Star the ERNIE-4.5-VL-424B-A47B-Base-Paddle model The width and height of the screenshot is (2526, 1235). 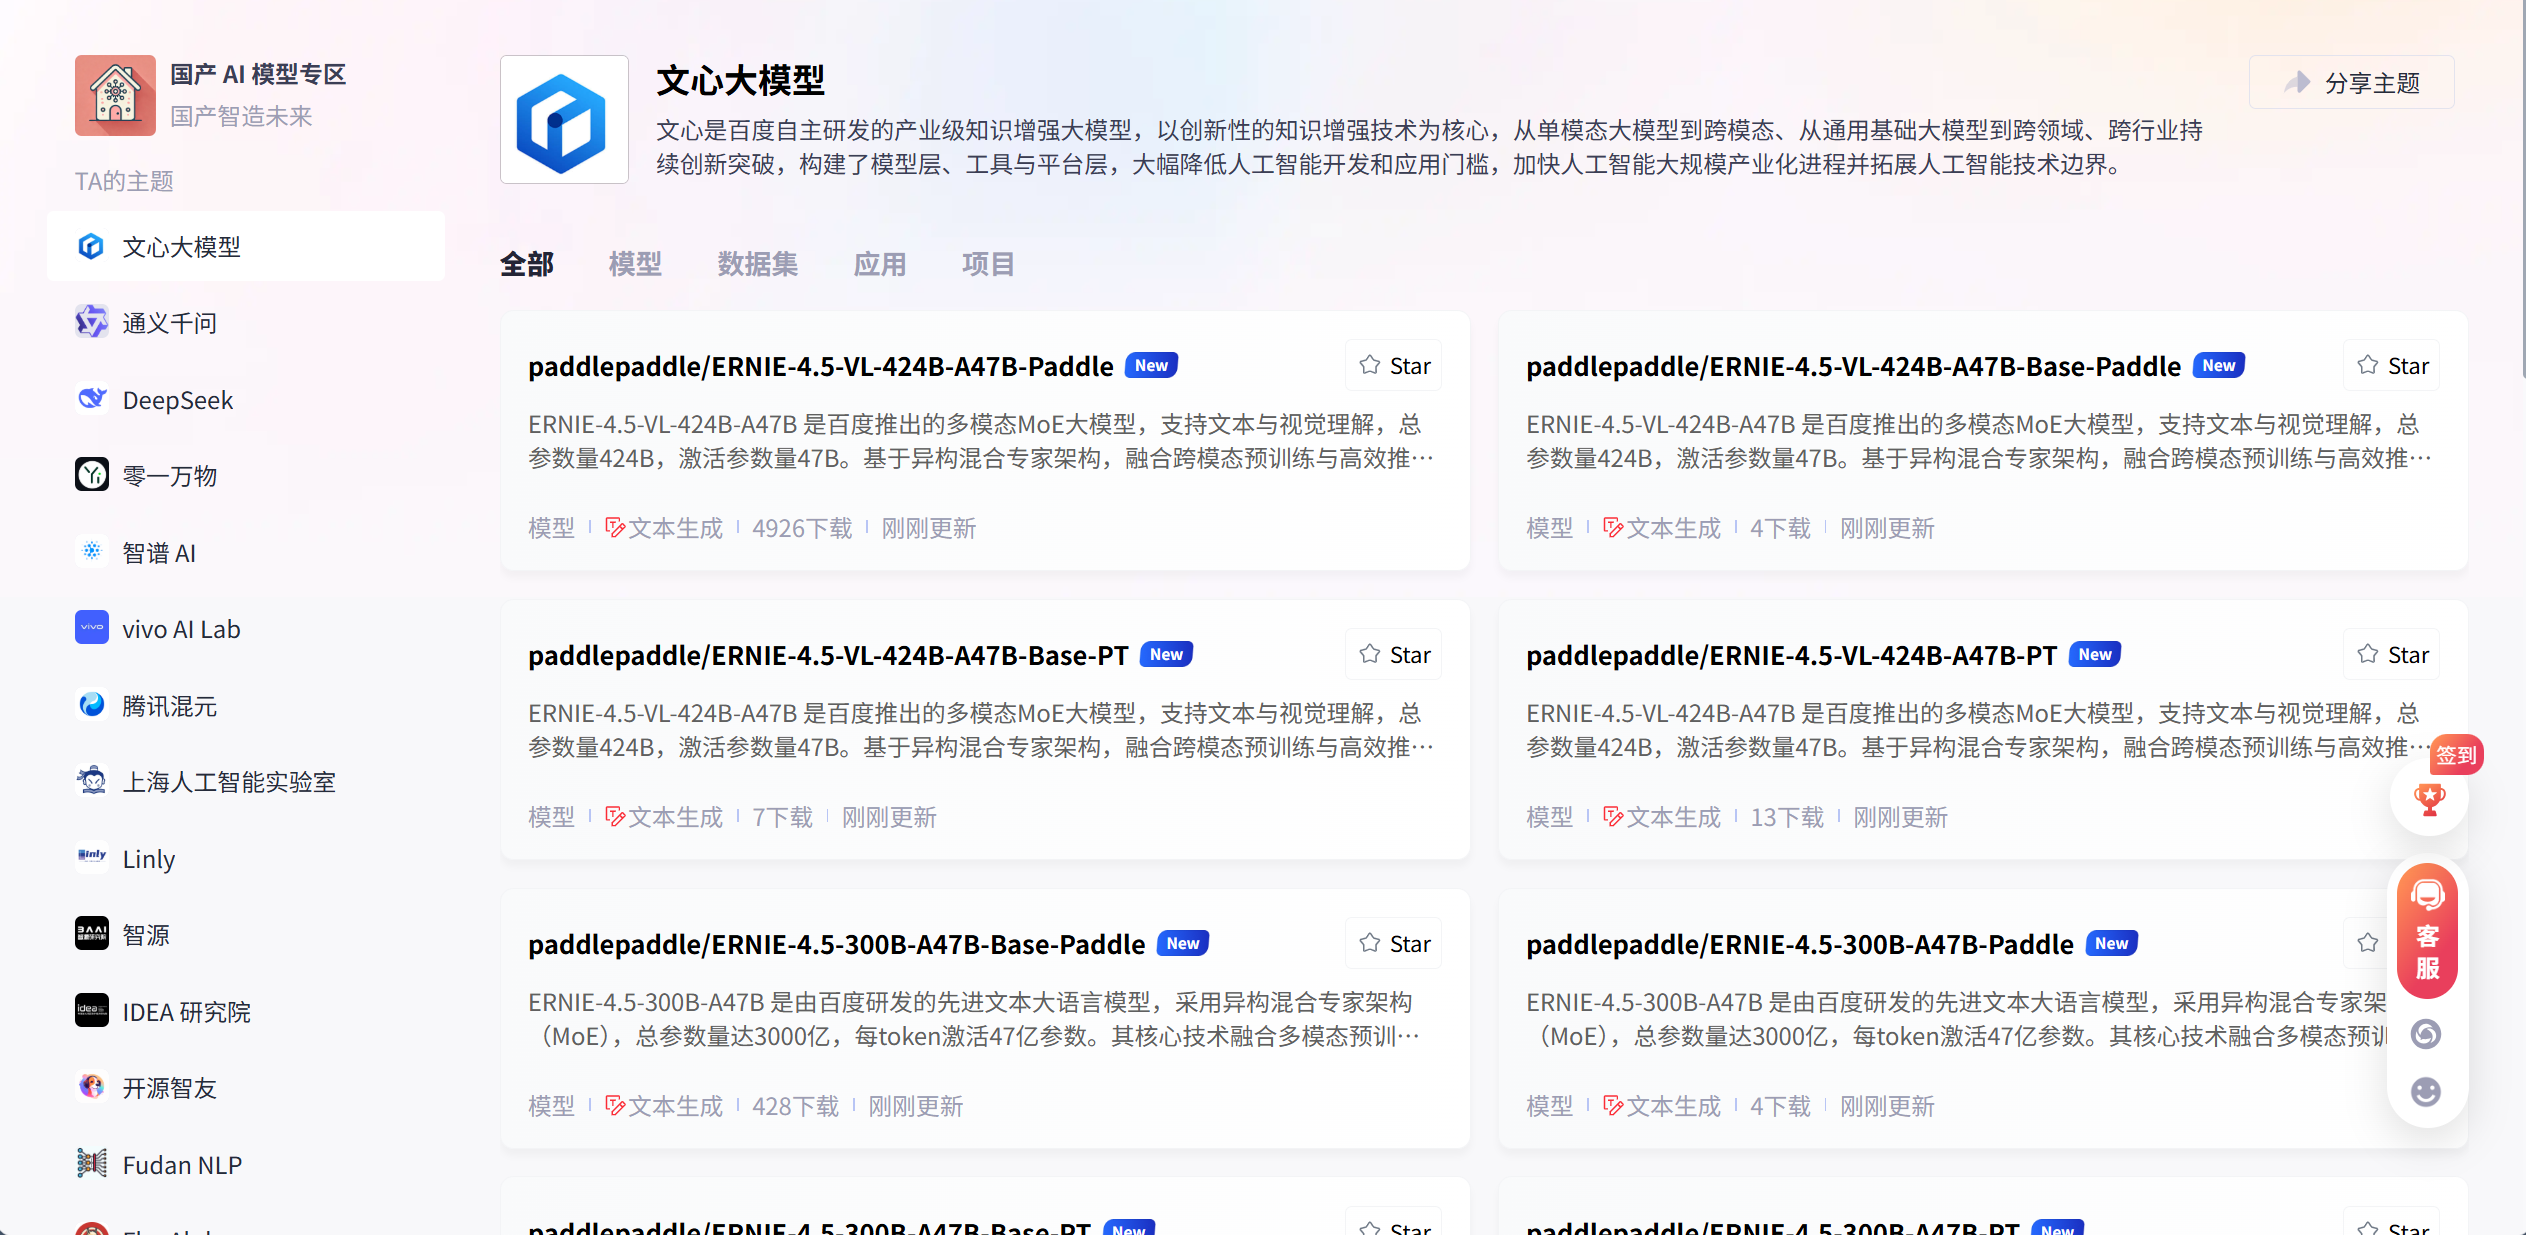pyautogui.click(x=2392, y=365)
